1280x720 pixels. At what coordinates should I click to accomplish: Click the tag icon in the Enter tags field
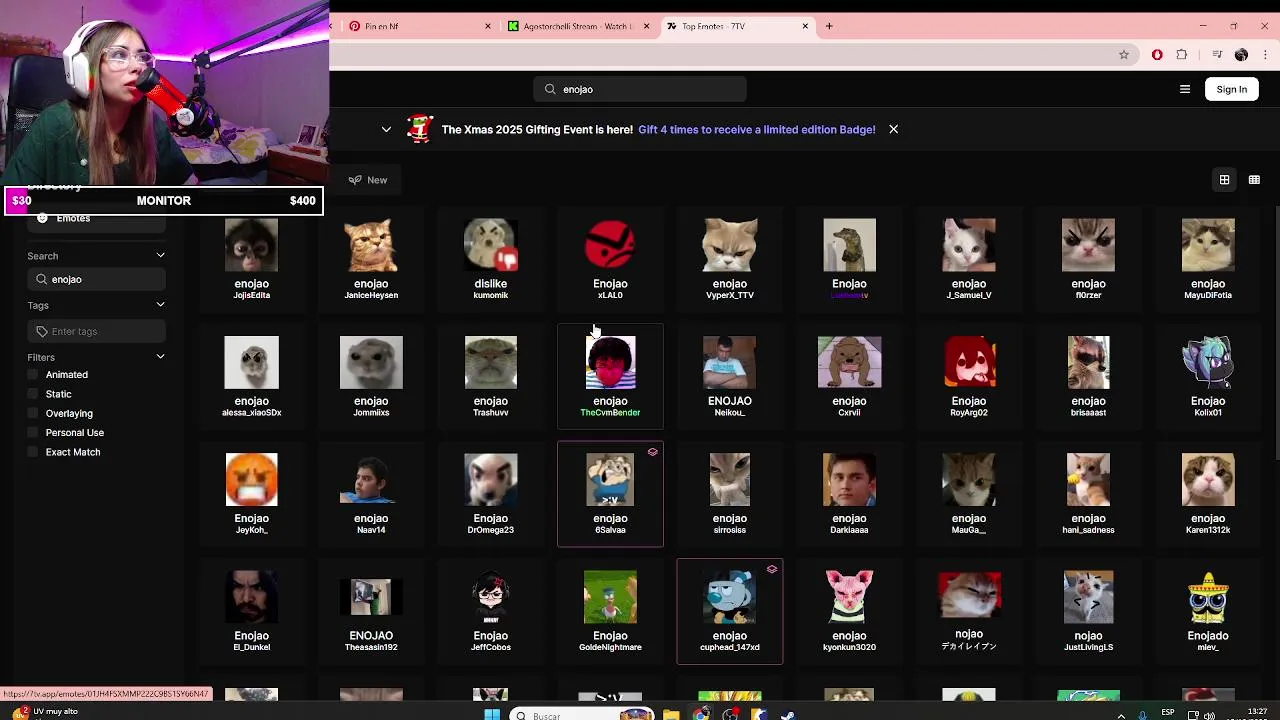point(42,331)
